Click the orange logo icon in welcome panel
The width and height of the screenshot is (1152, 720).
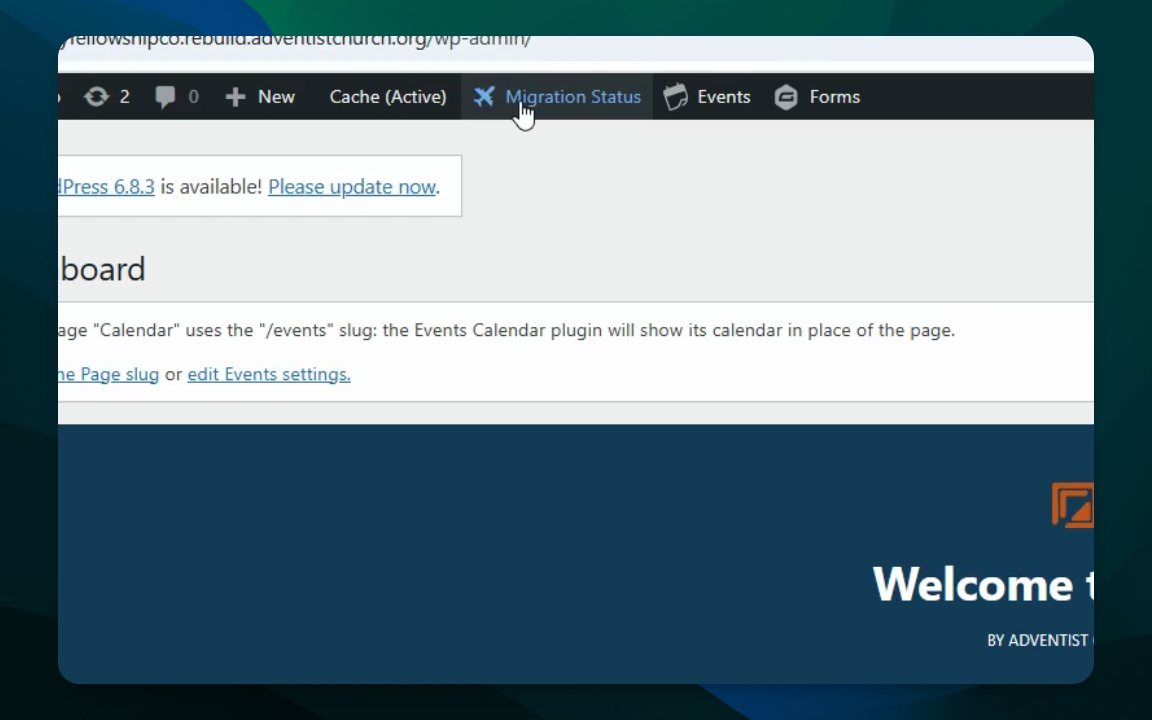(x=1073, y=505)
